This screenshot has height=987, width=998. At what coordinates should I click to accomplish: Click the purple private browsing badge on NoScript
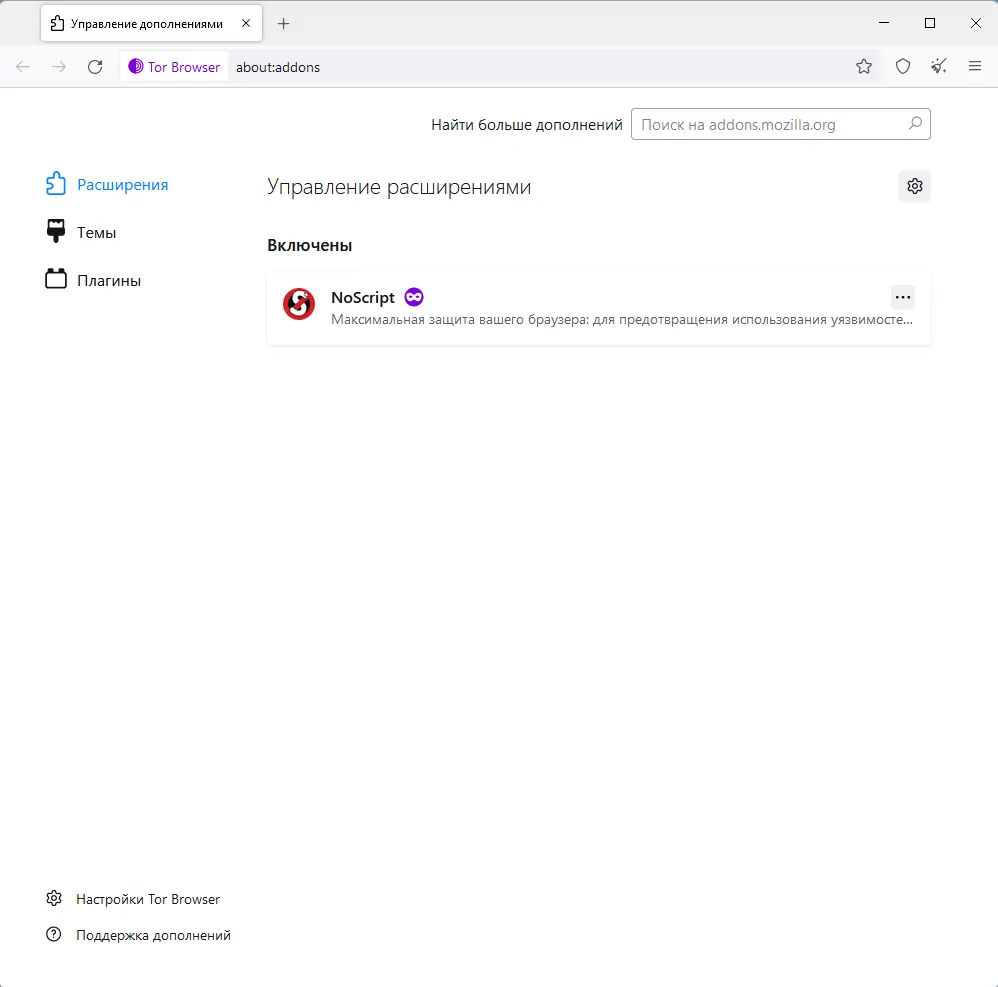(x=414, y=297)
